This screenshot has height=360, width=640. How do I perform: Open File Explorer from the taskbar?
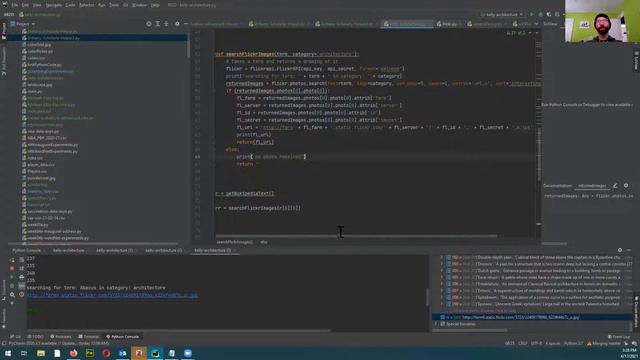pos(41,353)
